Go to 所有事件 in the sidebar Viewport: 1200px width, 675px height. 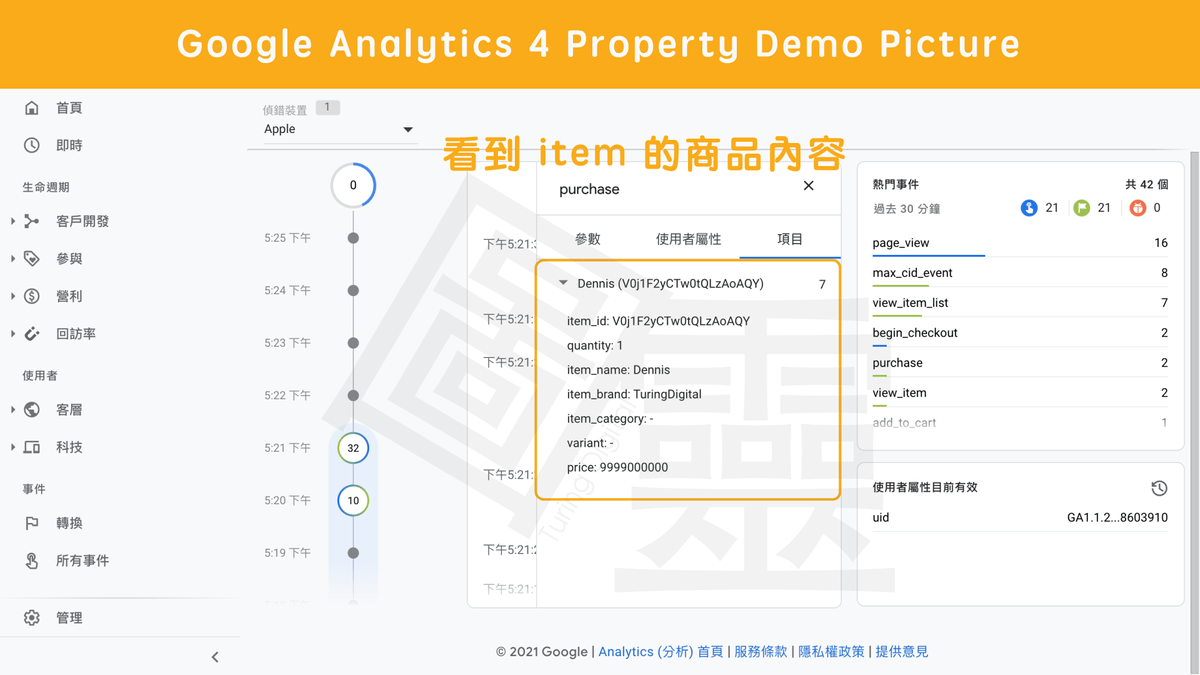coord(83,561)
